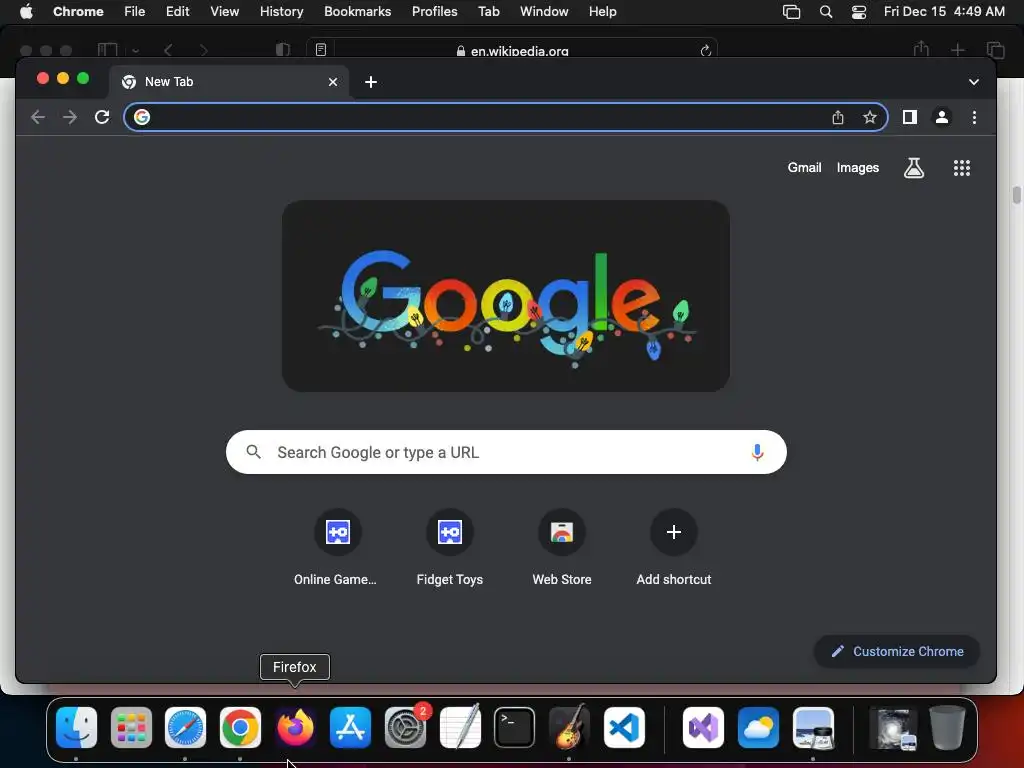Click the date and time in menu bar

tap(944, 11)
